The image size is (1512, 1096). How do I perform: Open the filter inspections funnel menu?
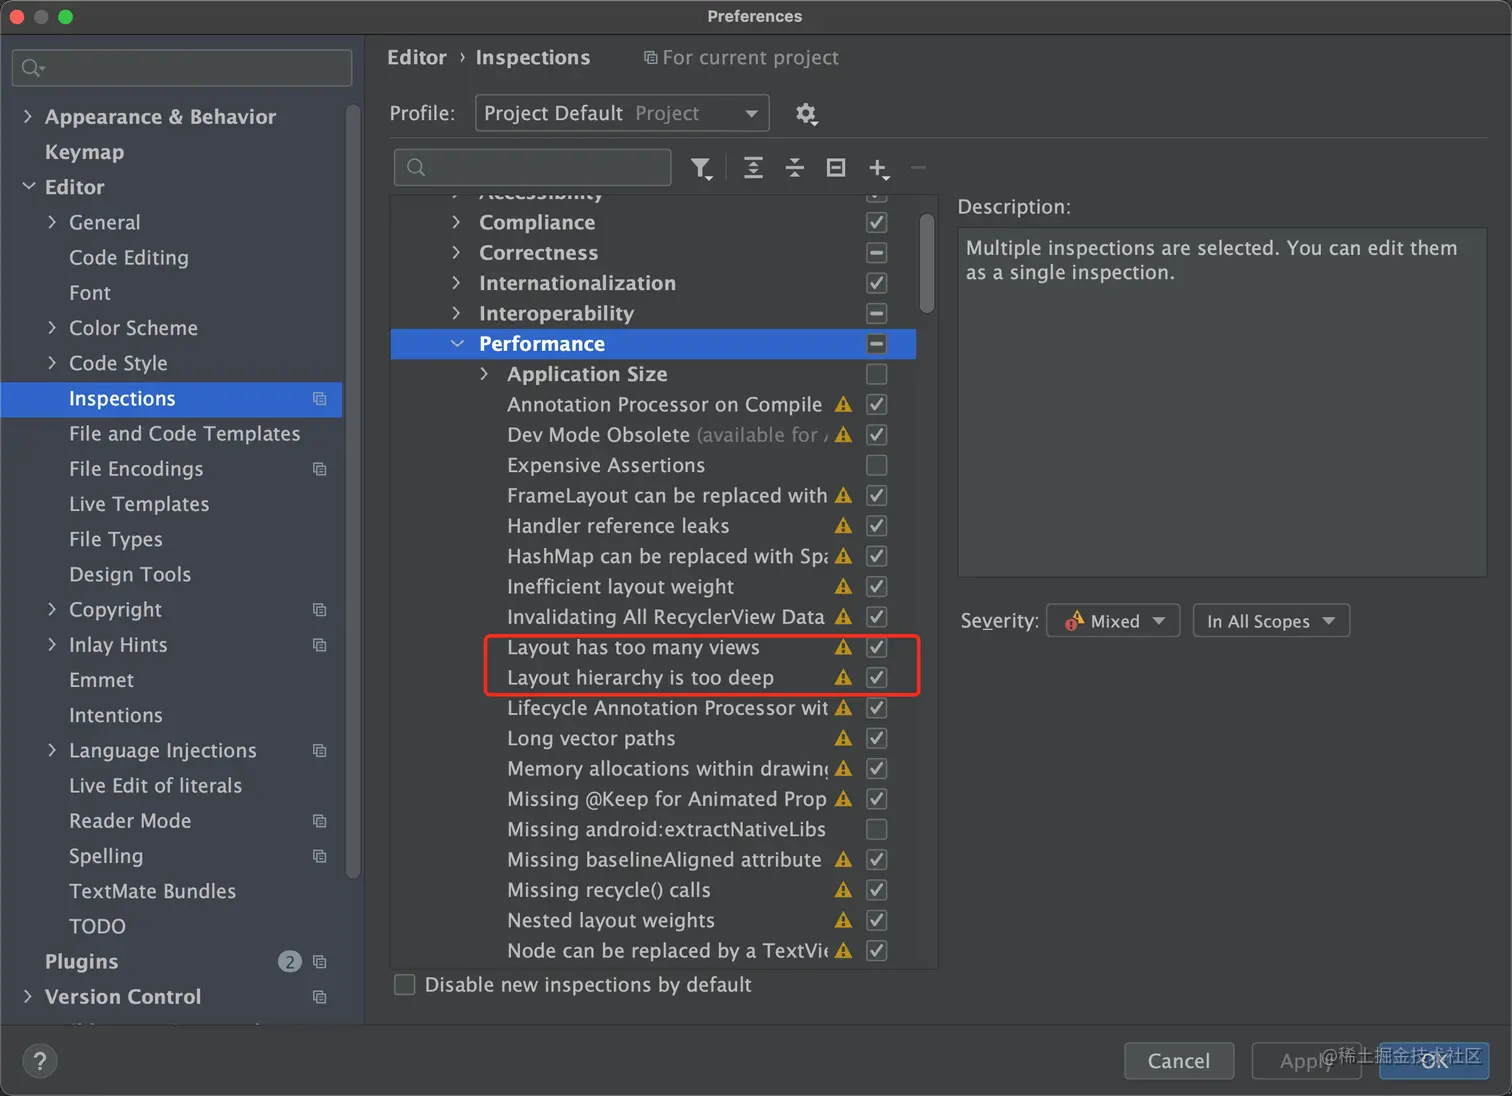(x=702, y=168)
